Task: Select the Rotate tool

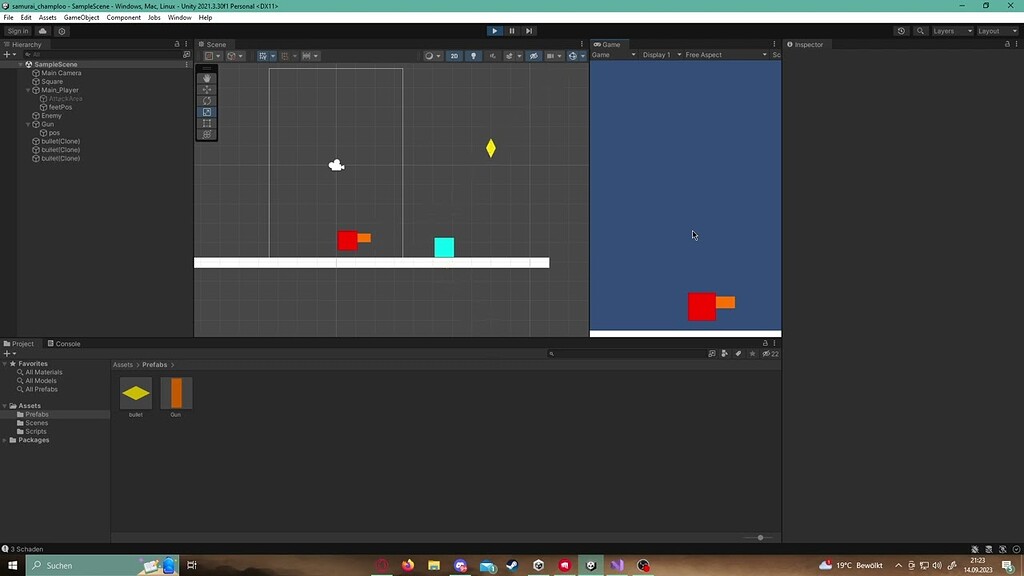Action: (x=206, y=100)
